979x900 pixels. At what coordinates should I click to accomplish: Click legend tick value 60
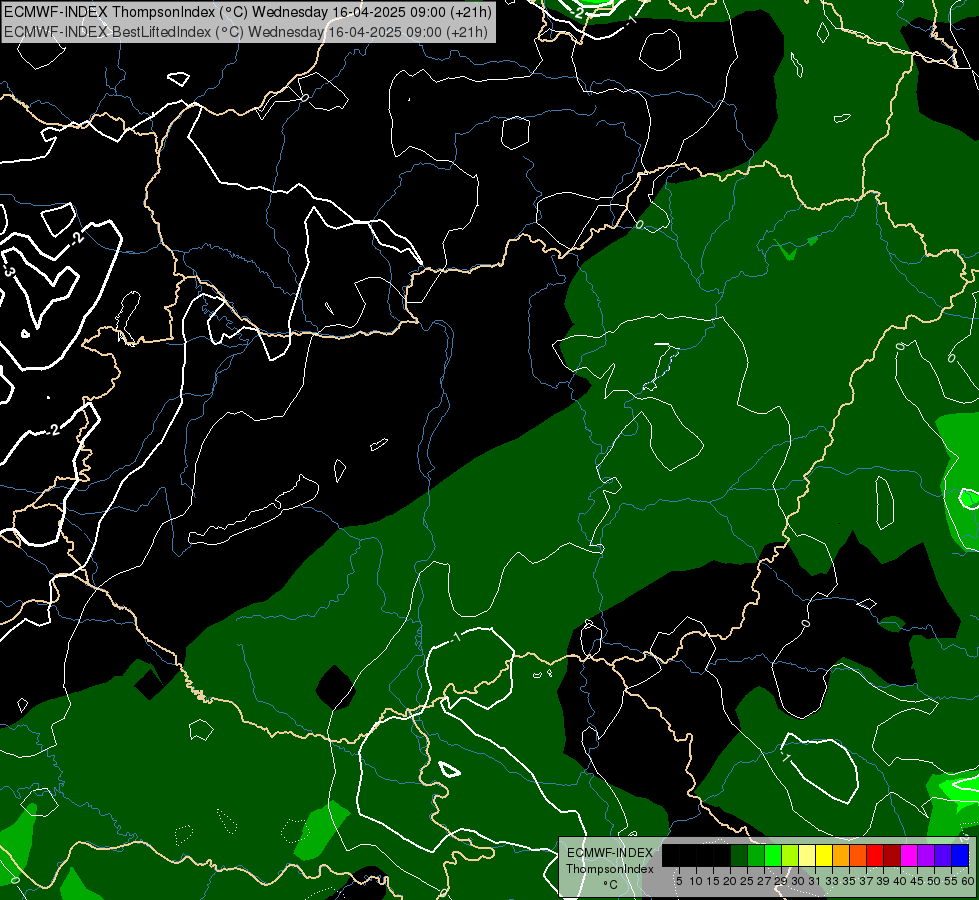(x=968, y=881)
